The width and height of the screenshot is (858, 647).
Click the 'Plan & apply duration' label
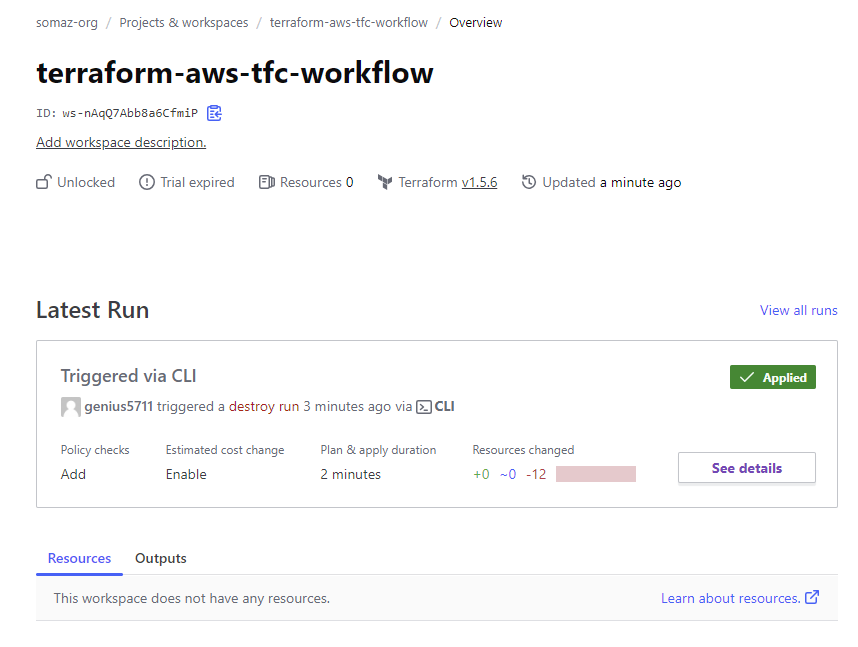point(379,450)
